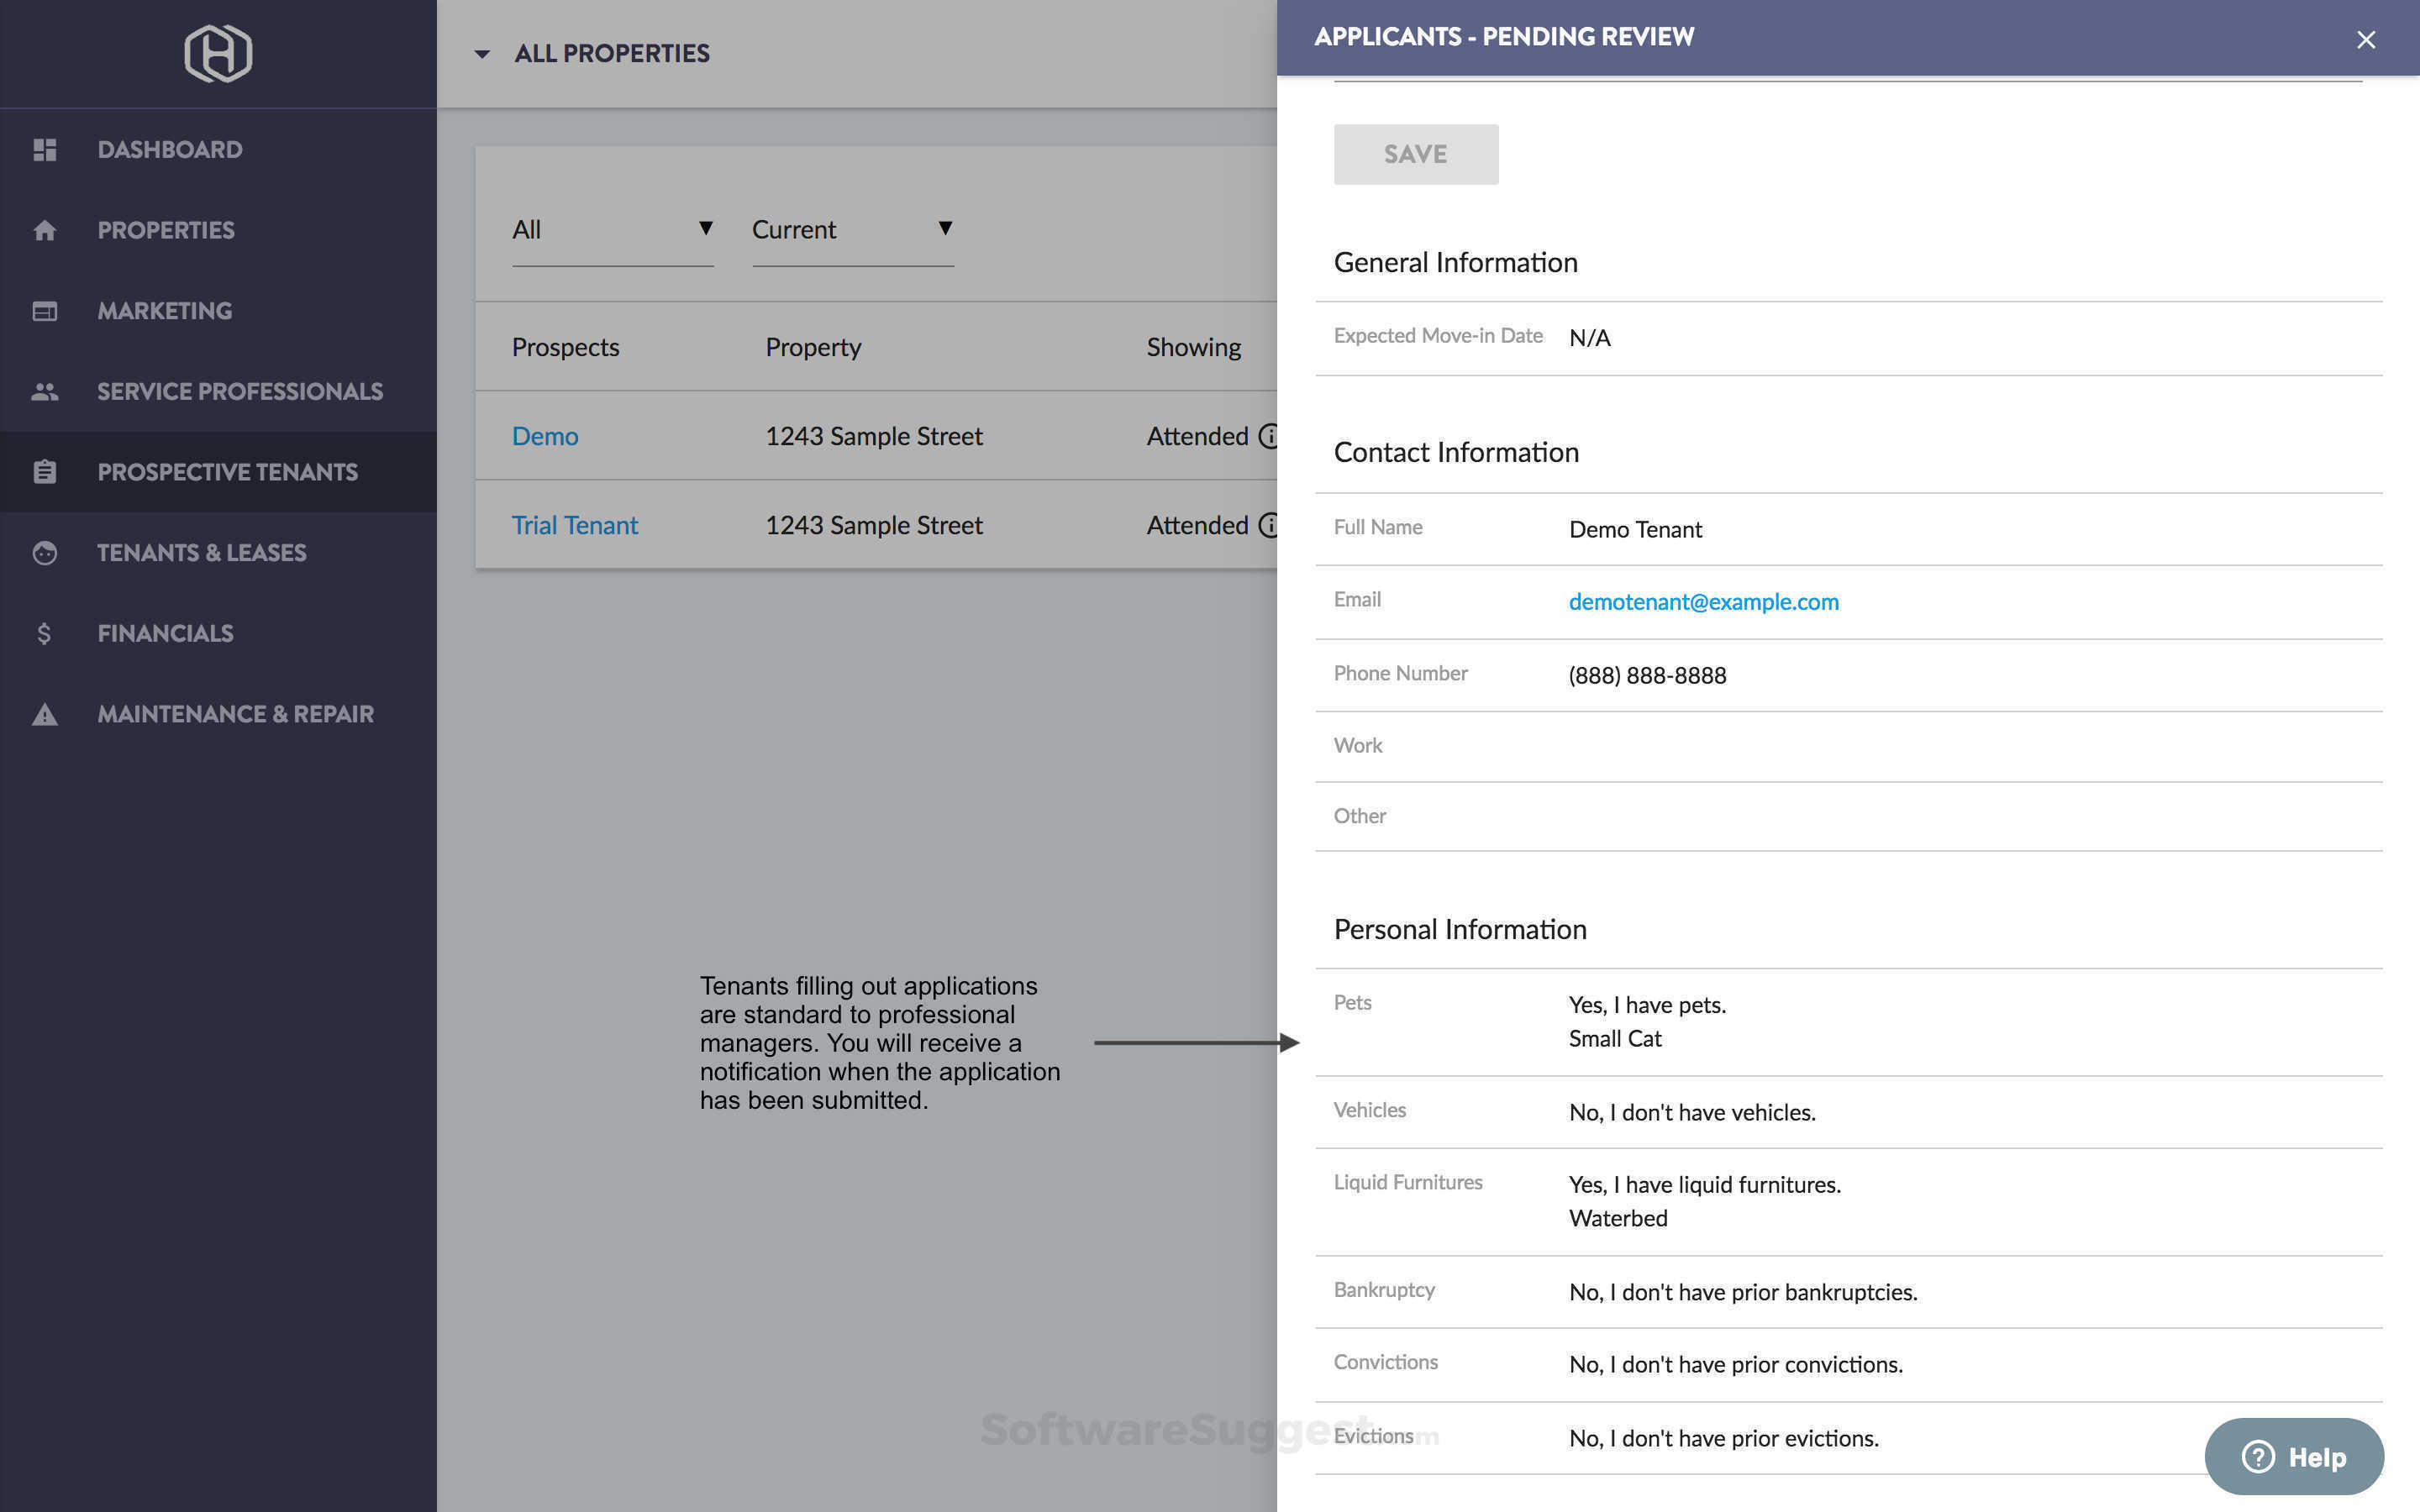Click the demotenant@example.com email link
Image resolution: width=2420 pixels, height=1512 pixels.
(1703, 602)
